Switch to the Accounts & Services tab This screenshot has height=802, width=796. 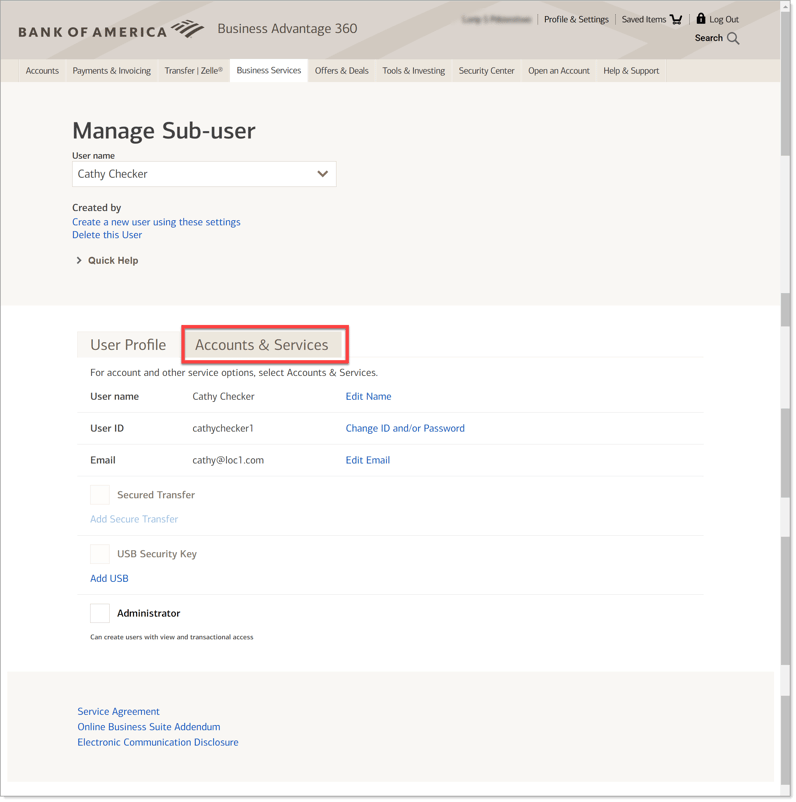pyautogui.click(x=264, y=343)
